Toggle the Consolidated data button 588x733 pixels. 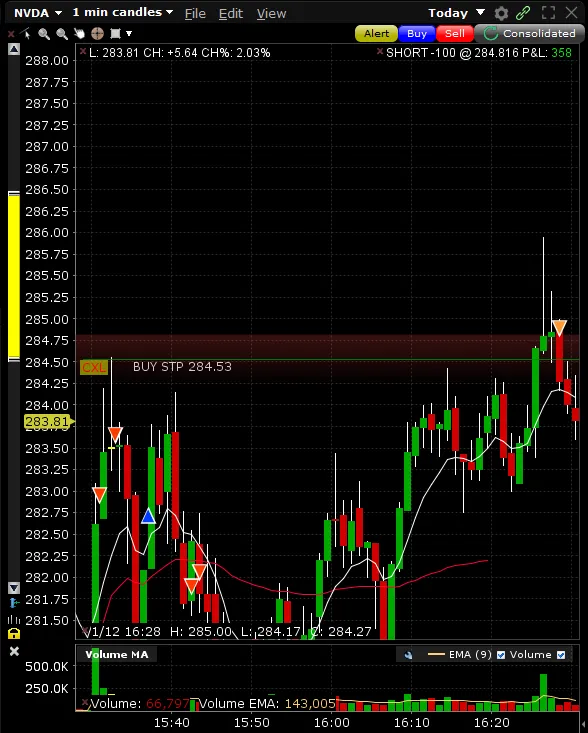[529, 34]
